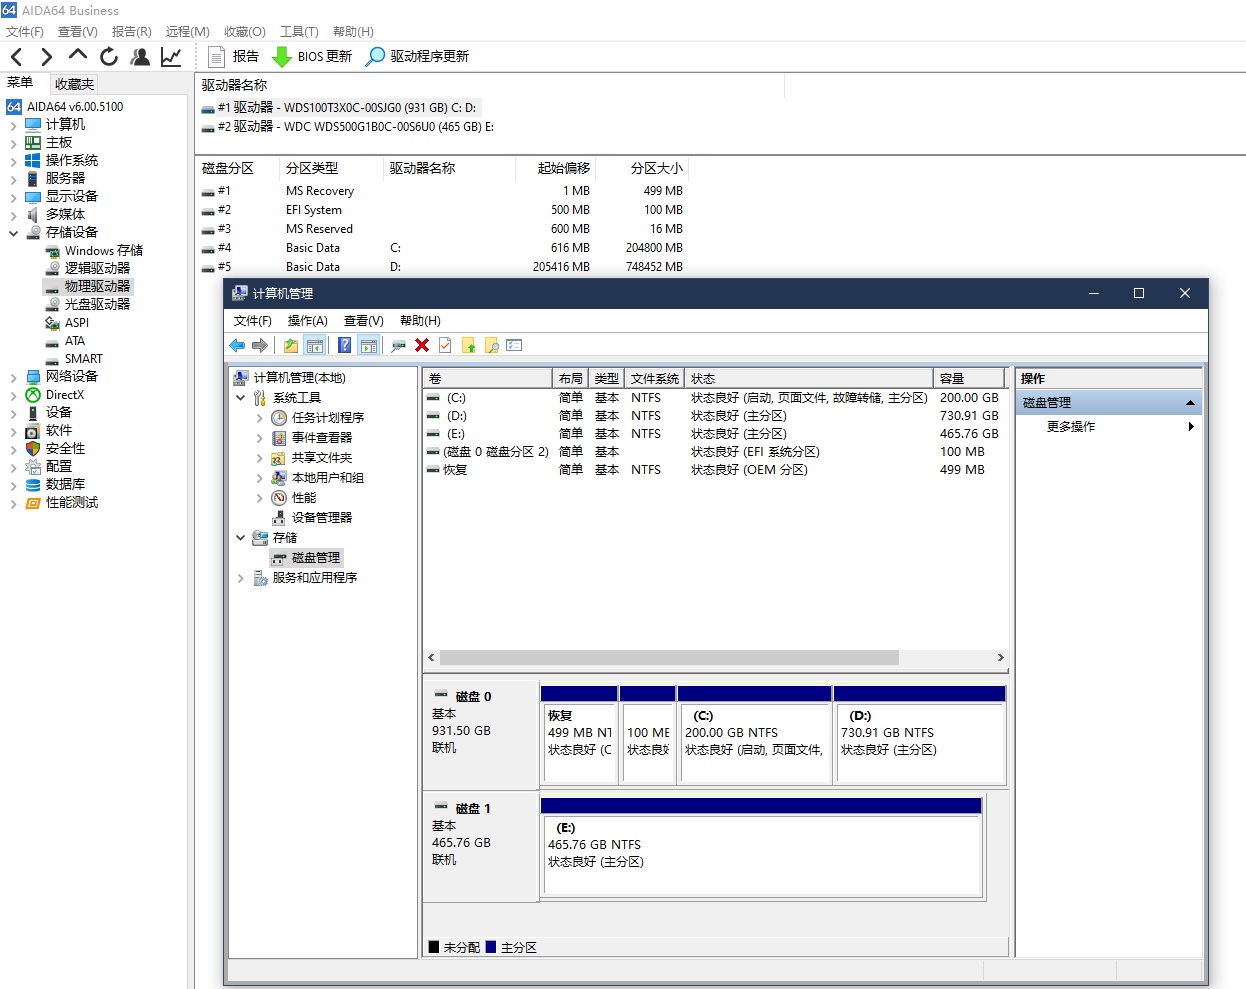The image size is (1246, 989).
Task: Click the blue 主分区 legend swatch
Action: pyautogui.click(x=491, y=947)
